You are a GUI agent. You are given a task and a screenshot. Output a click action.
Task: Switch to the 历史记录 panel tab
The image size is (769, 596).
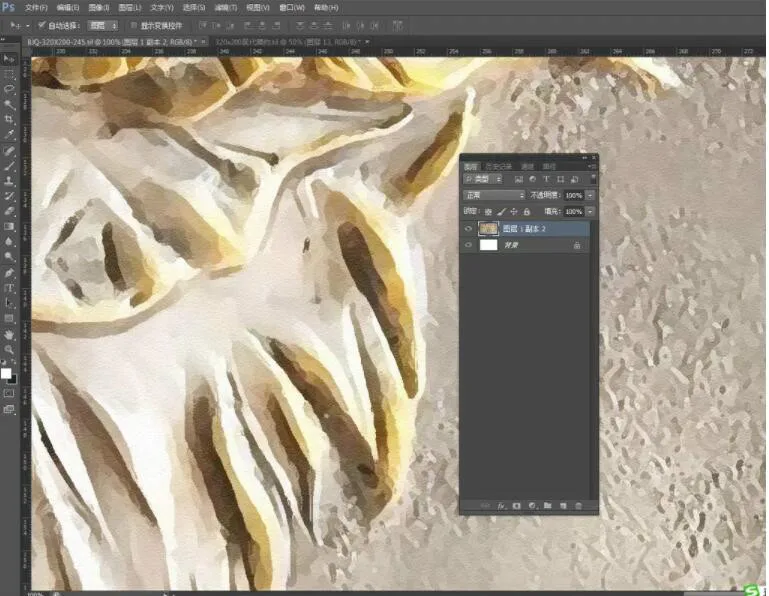[x=499, y=167]
